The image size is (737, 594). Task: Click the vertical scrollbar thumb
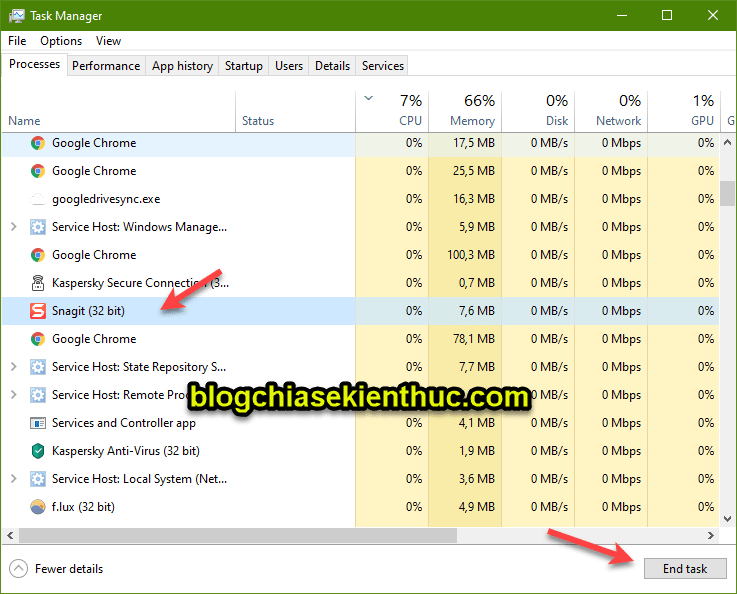click(727, 193)
